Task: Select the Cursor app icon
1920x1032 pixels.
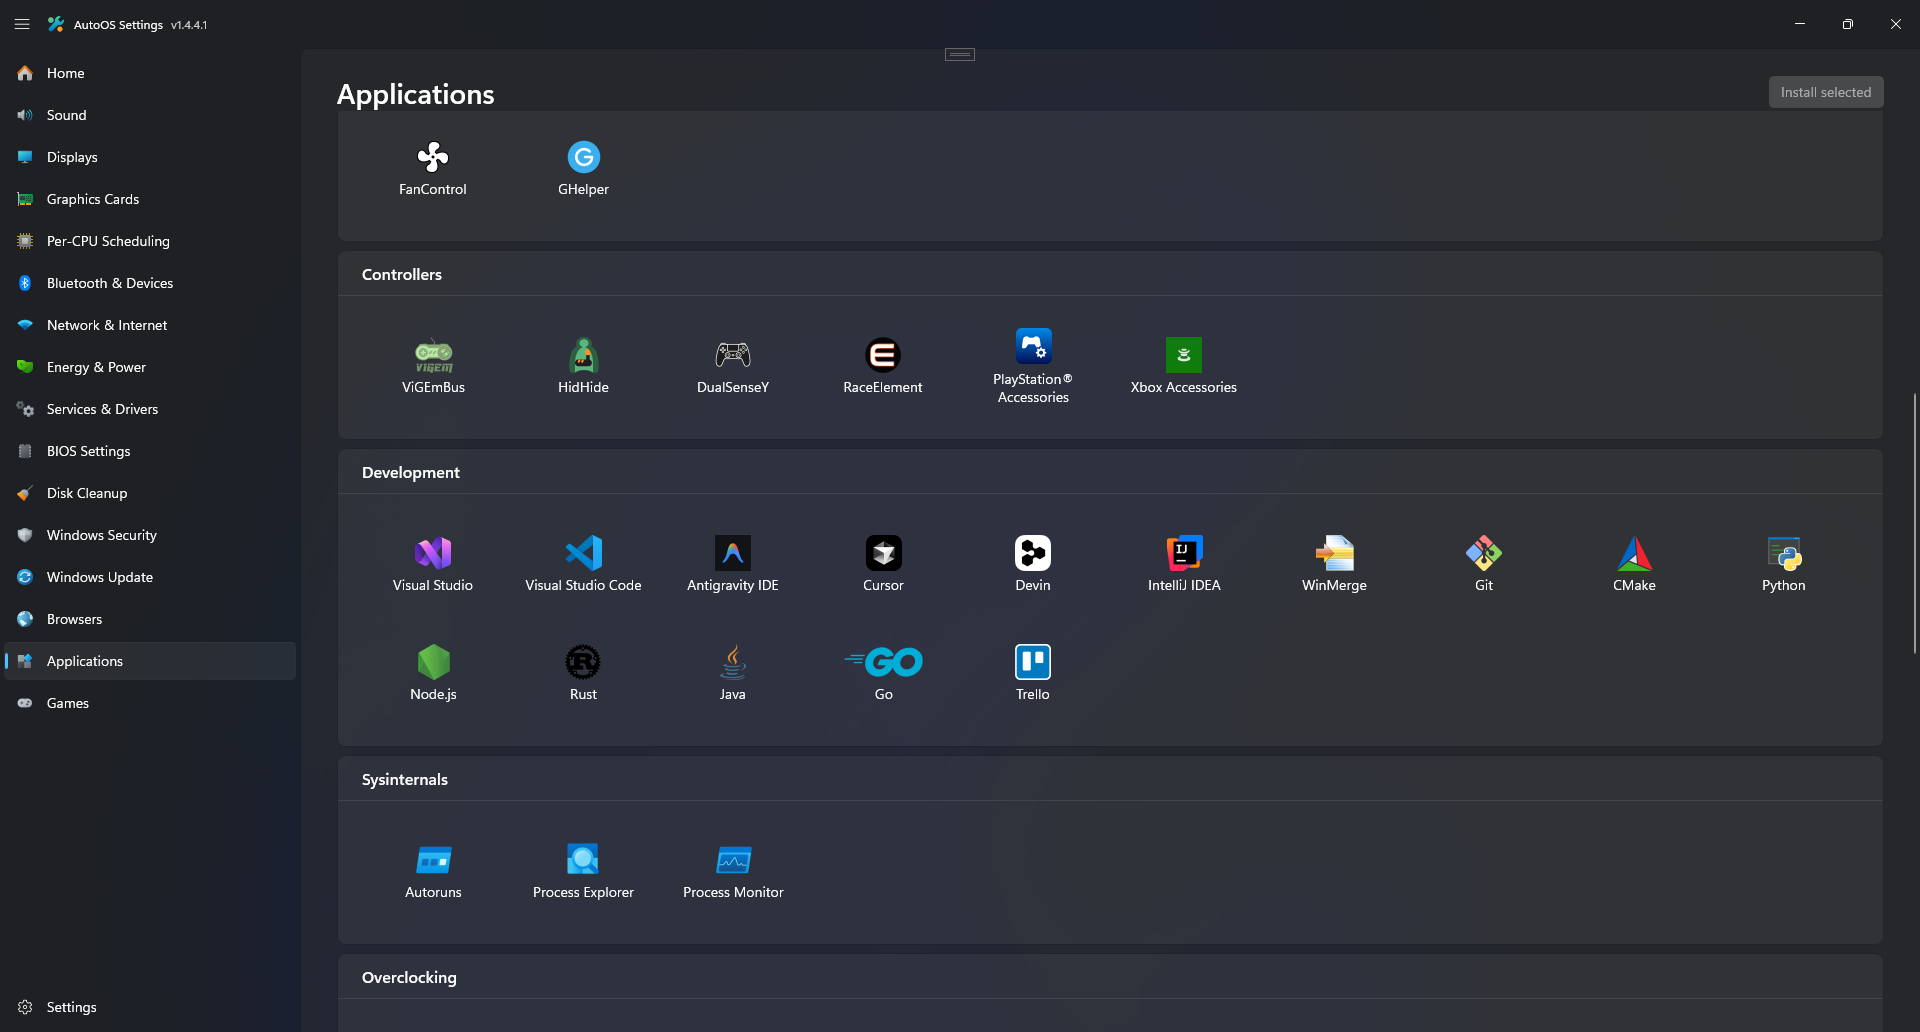Action: pyautogui.click(x=884, y=553)
